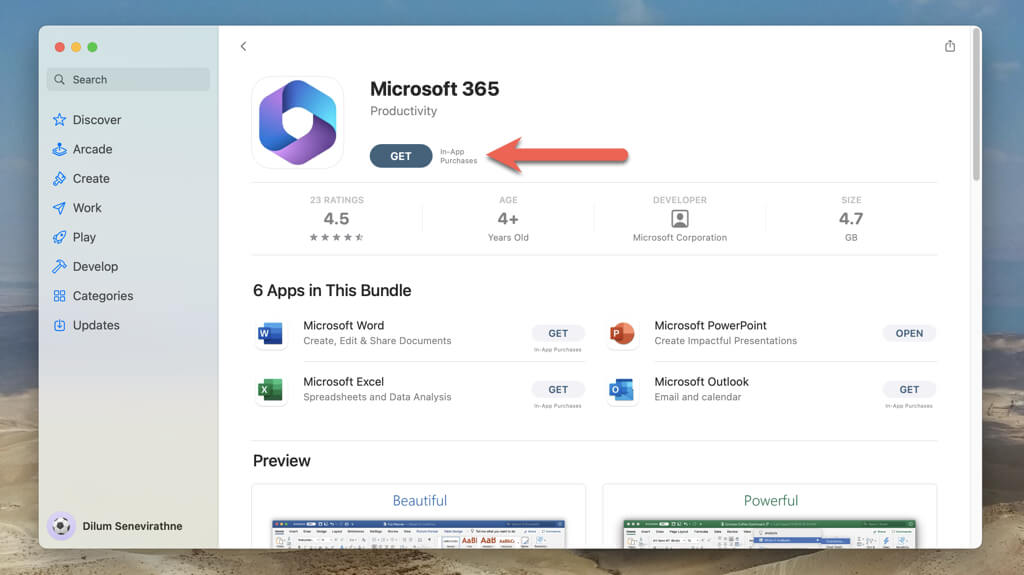Open the Powerful preview screenshot
The image size is (1024, 575).
770,516
